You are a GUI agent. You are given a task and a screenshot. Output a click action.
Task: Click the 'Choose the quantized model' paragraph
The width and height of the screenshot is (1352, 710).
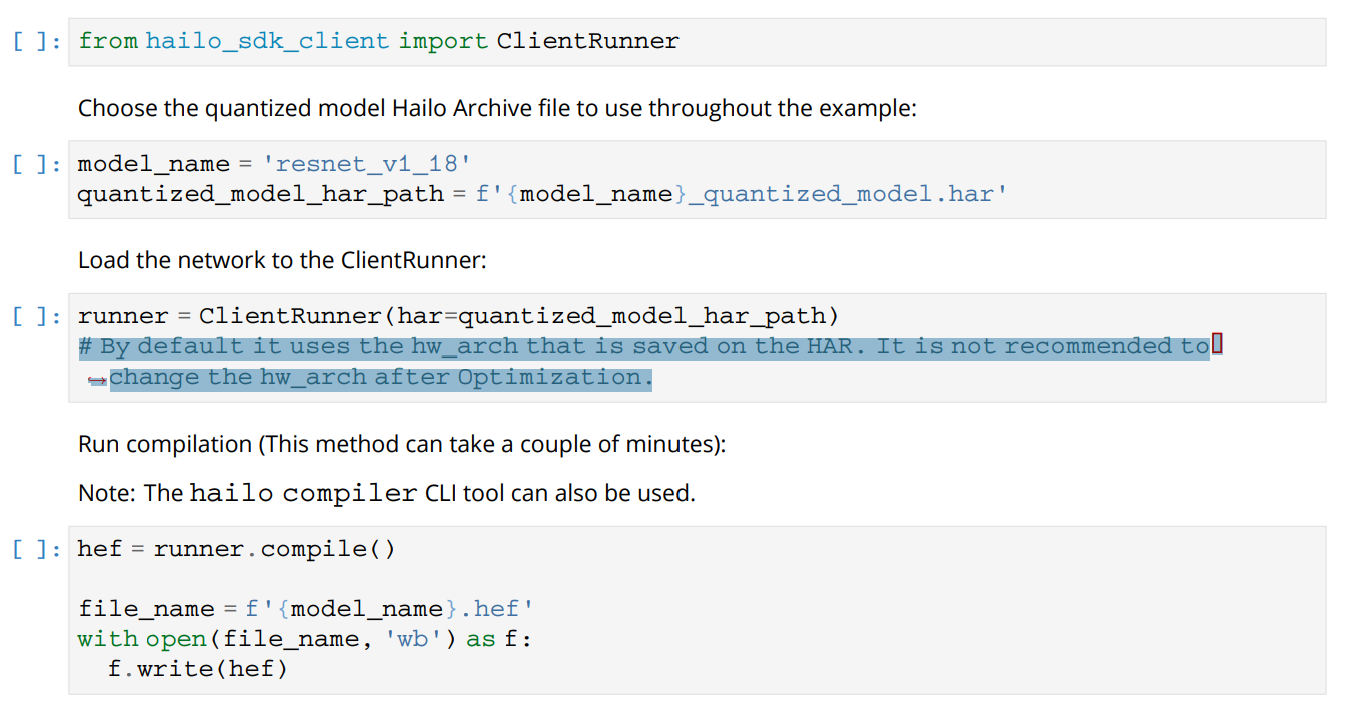(x=496, y=108)
